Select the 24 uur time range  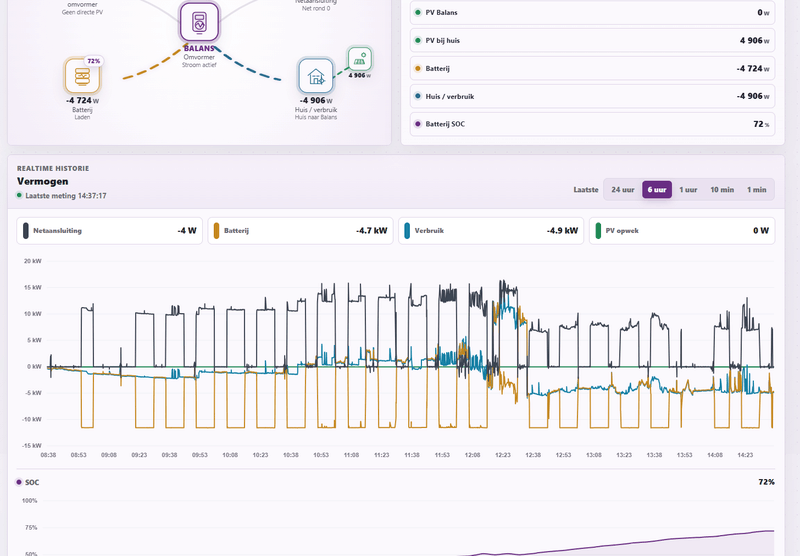tap(622, 190)
